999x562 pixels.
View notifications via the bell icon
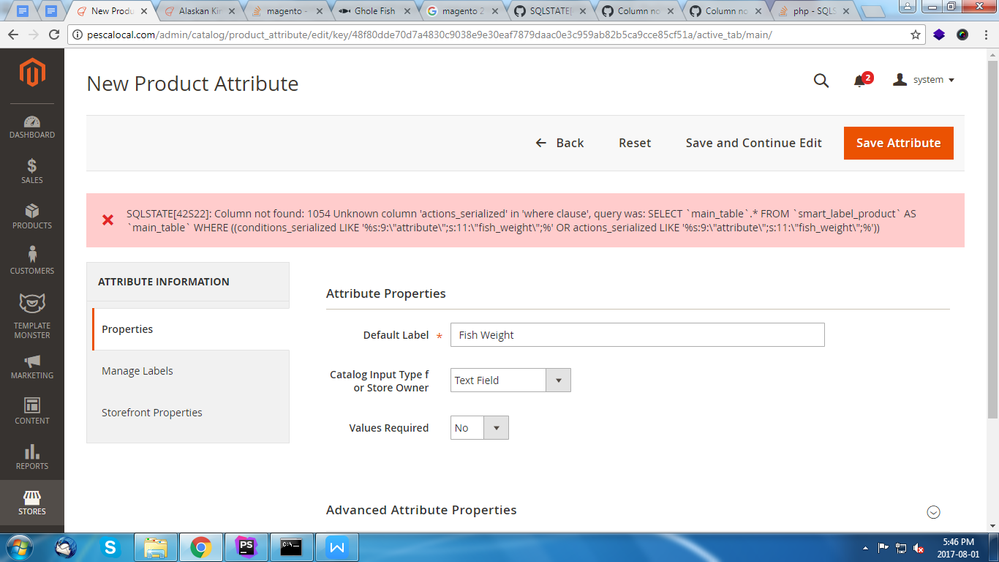point(860,80)
